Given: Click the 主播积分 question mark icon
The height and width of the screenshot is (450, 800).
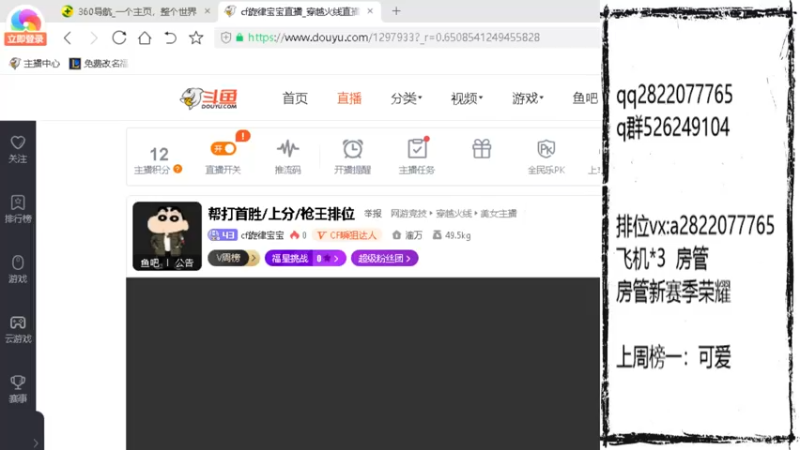Looking at the screenshot, I should (x=178, y=169).
